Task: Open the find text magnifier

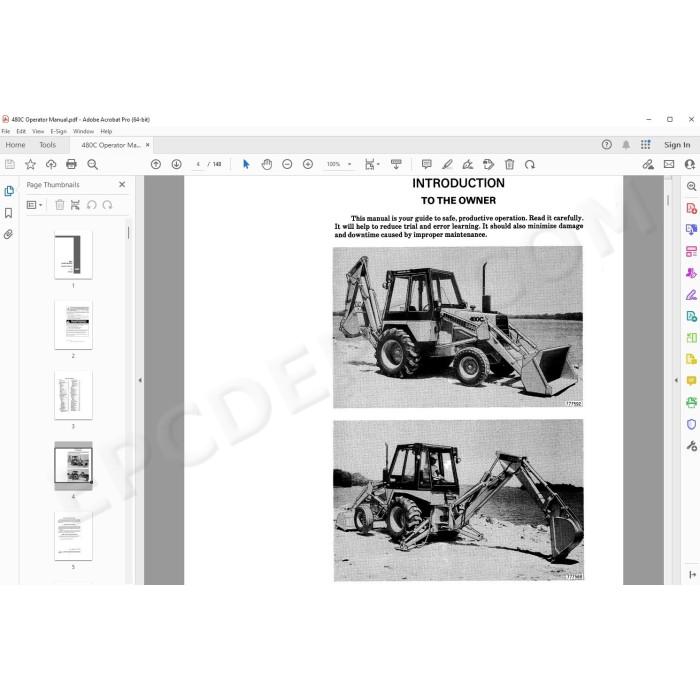Action: 92,164
